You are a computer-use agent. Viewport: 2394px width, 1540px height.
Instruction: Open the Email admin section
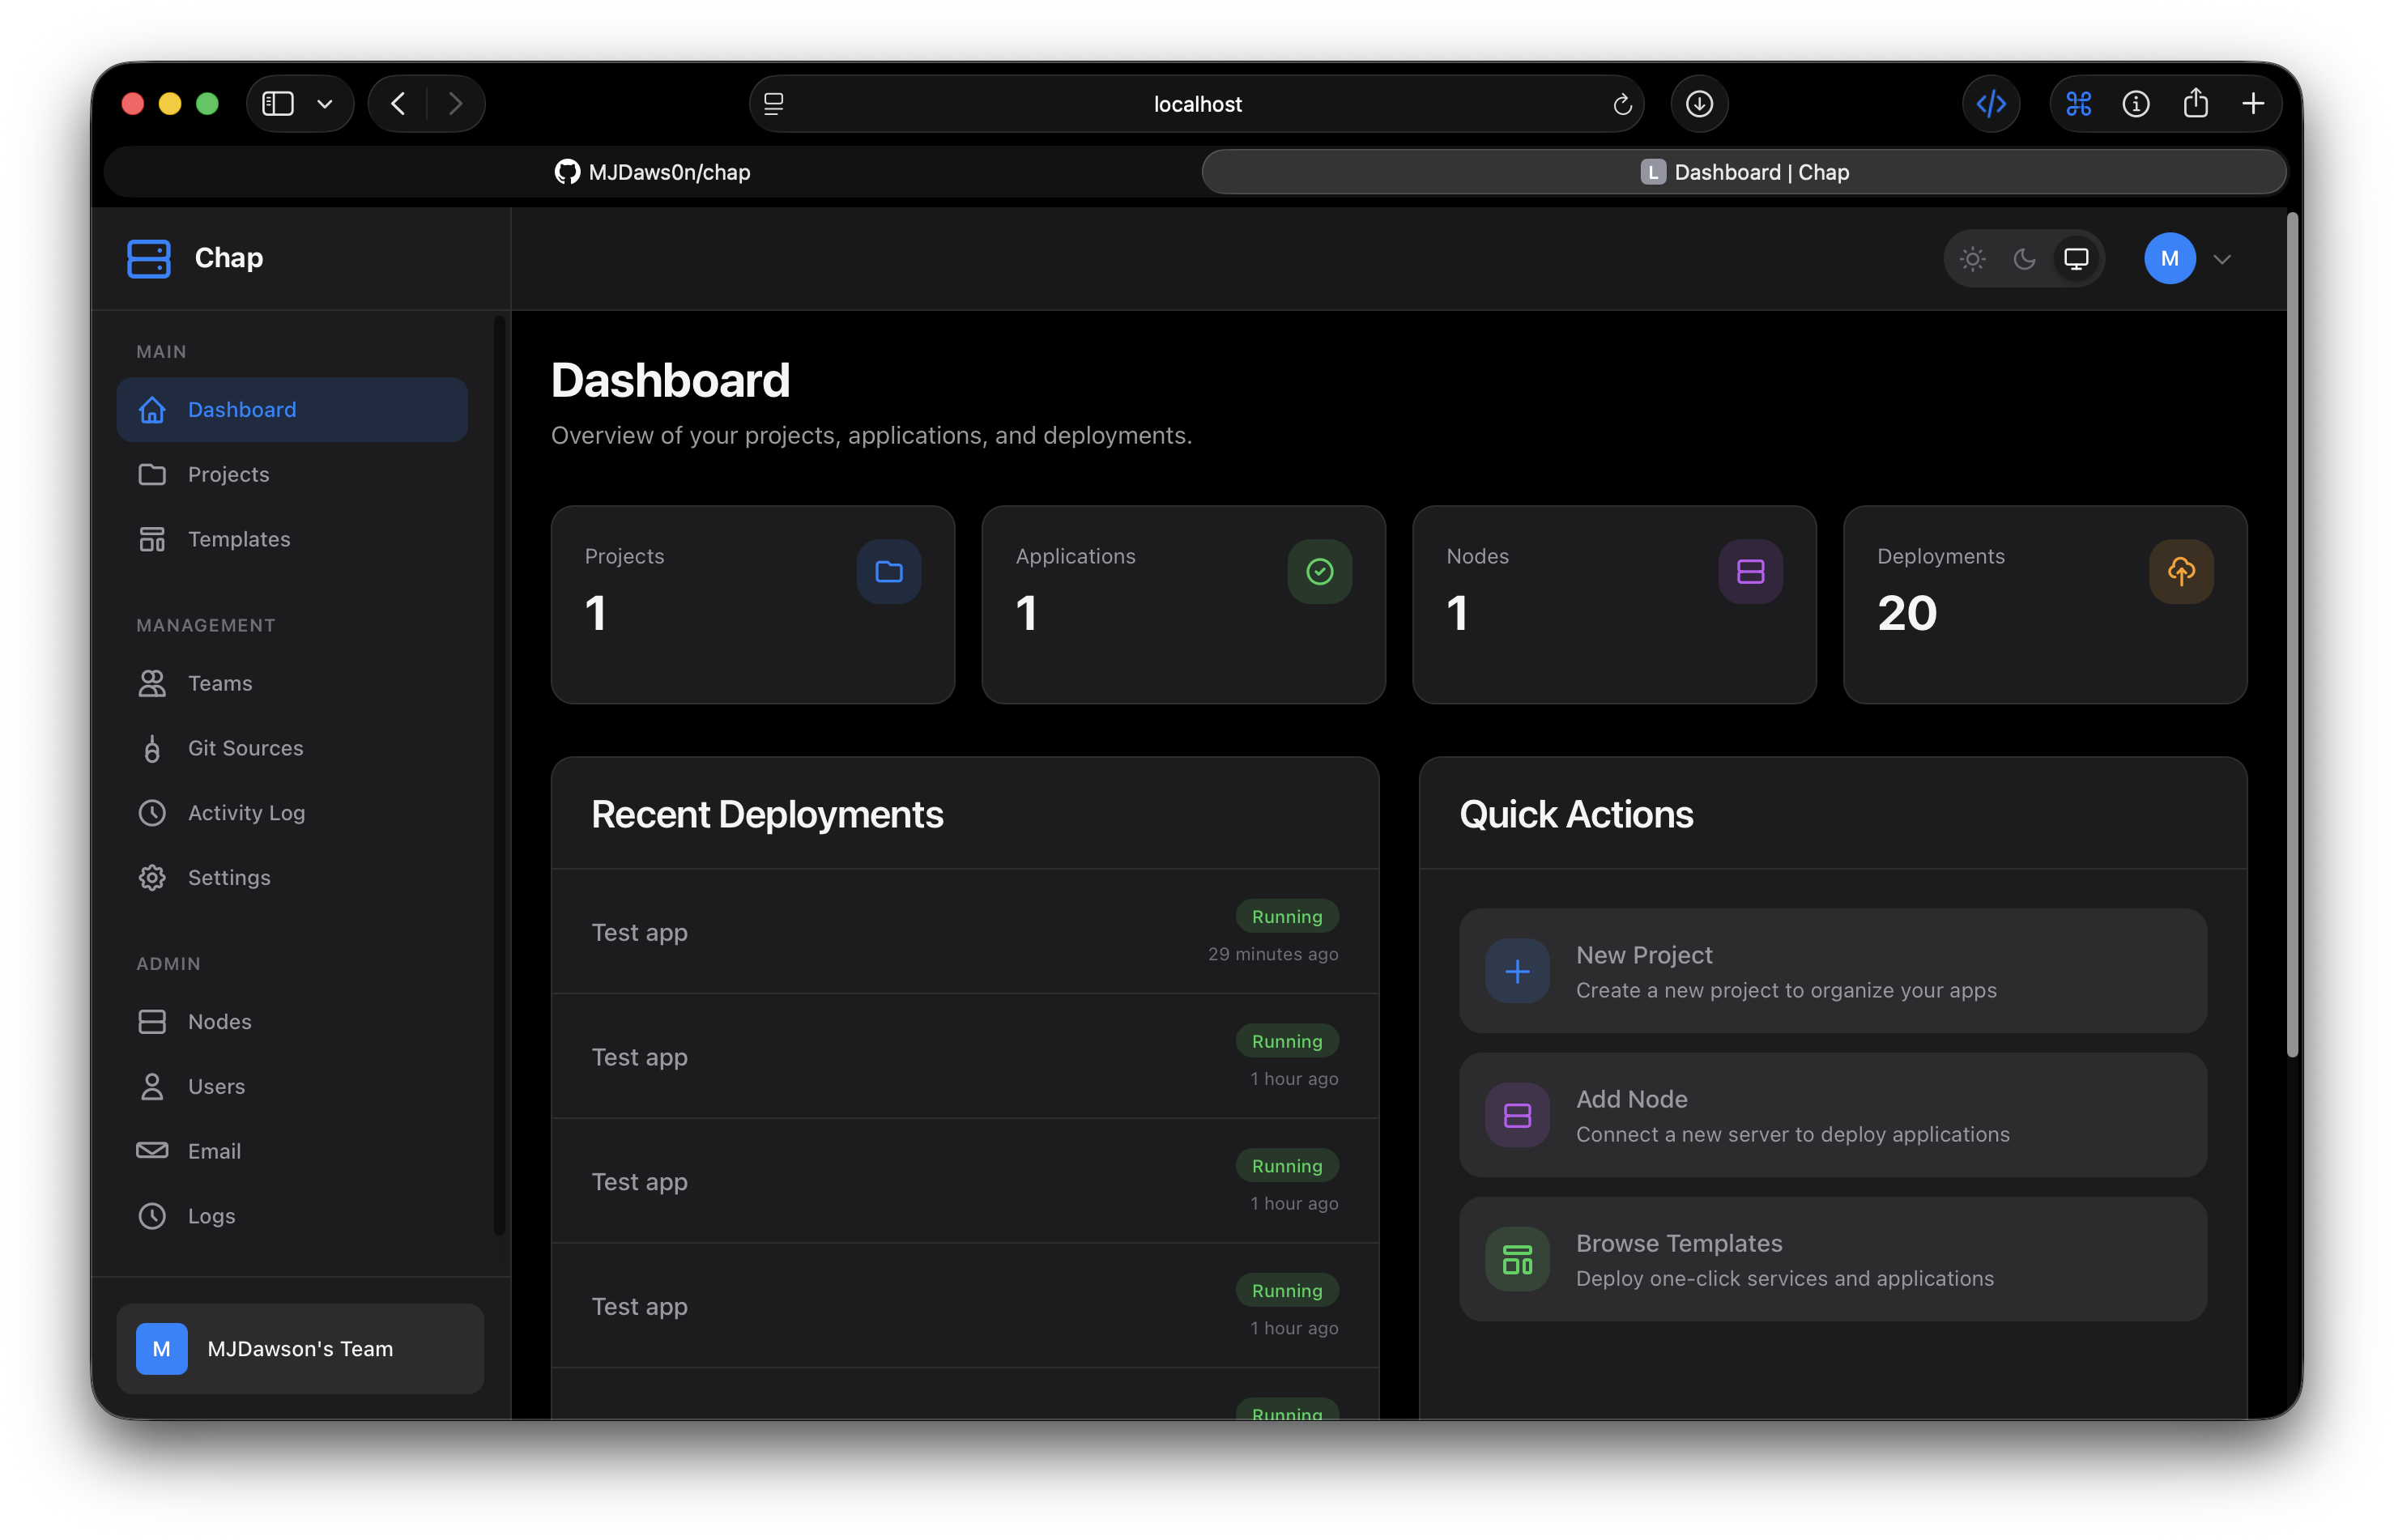click(x=214, y=1150)
